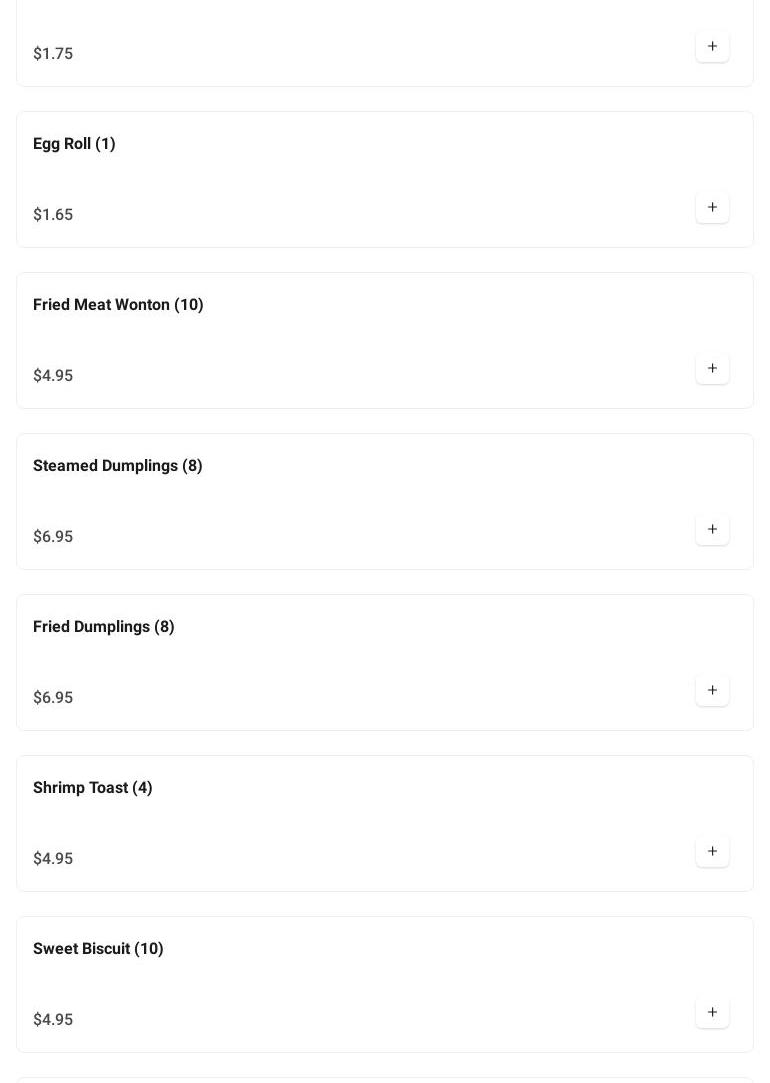Click the Sweet Biscuit $4.95 price
The height and width of the screenshot is (1083, 770).
pos(53,1020)
